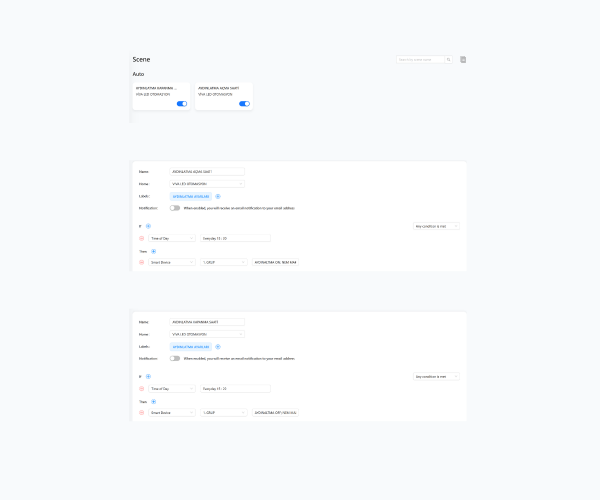This screenshot has width=600, height=500.
Task: Toggle the AÇMA SAATİ scene card switch
Action: click(244, 104)
